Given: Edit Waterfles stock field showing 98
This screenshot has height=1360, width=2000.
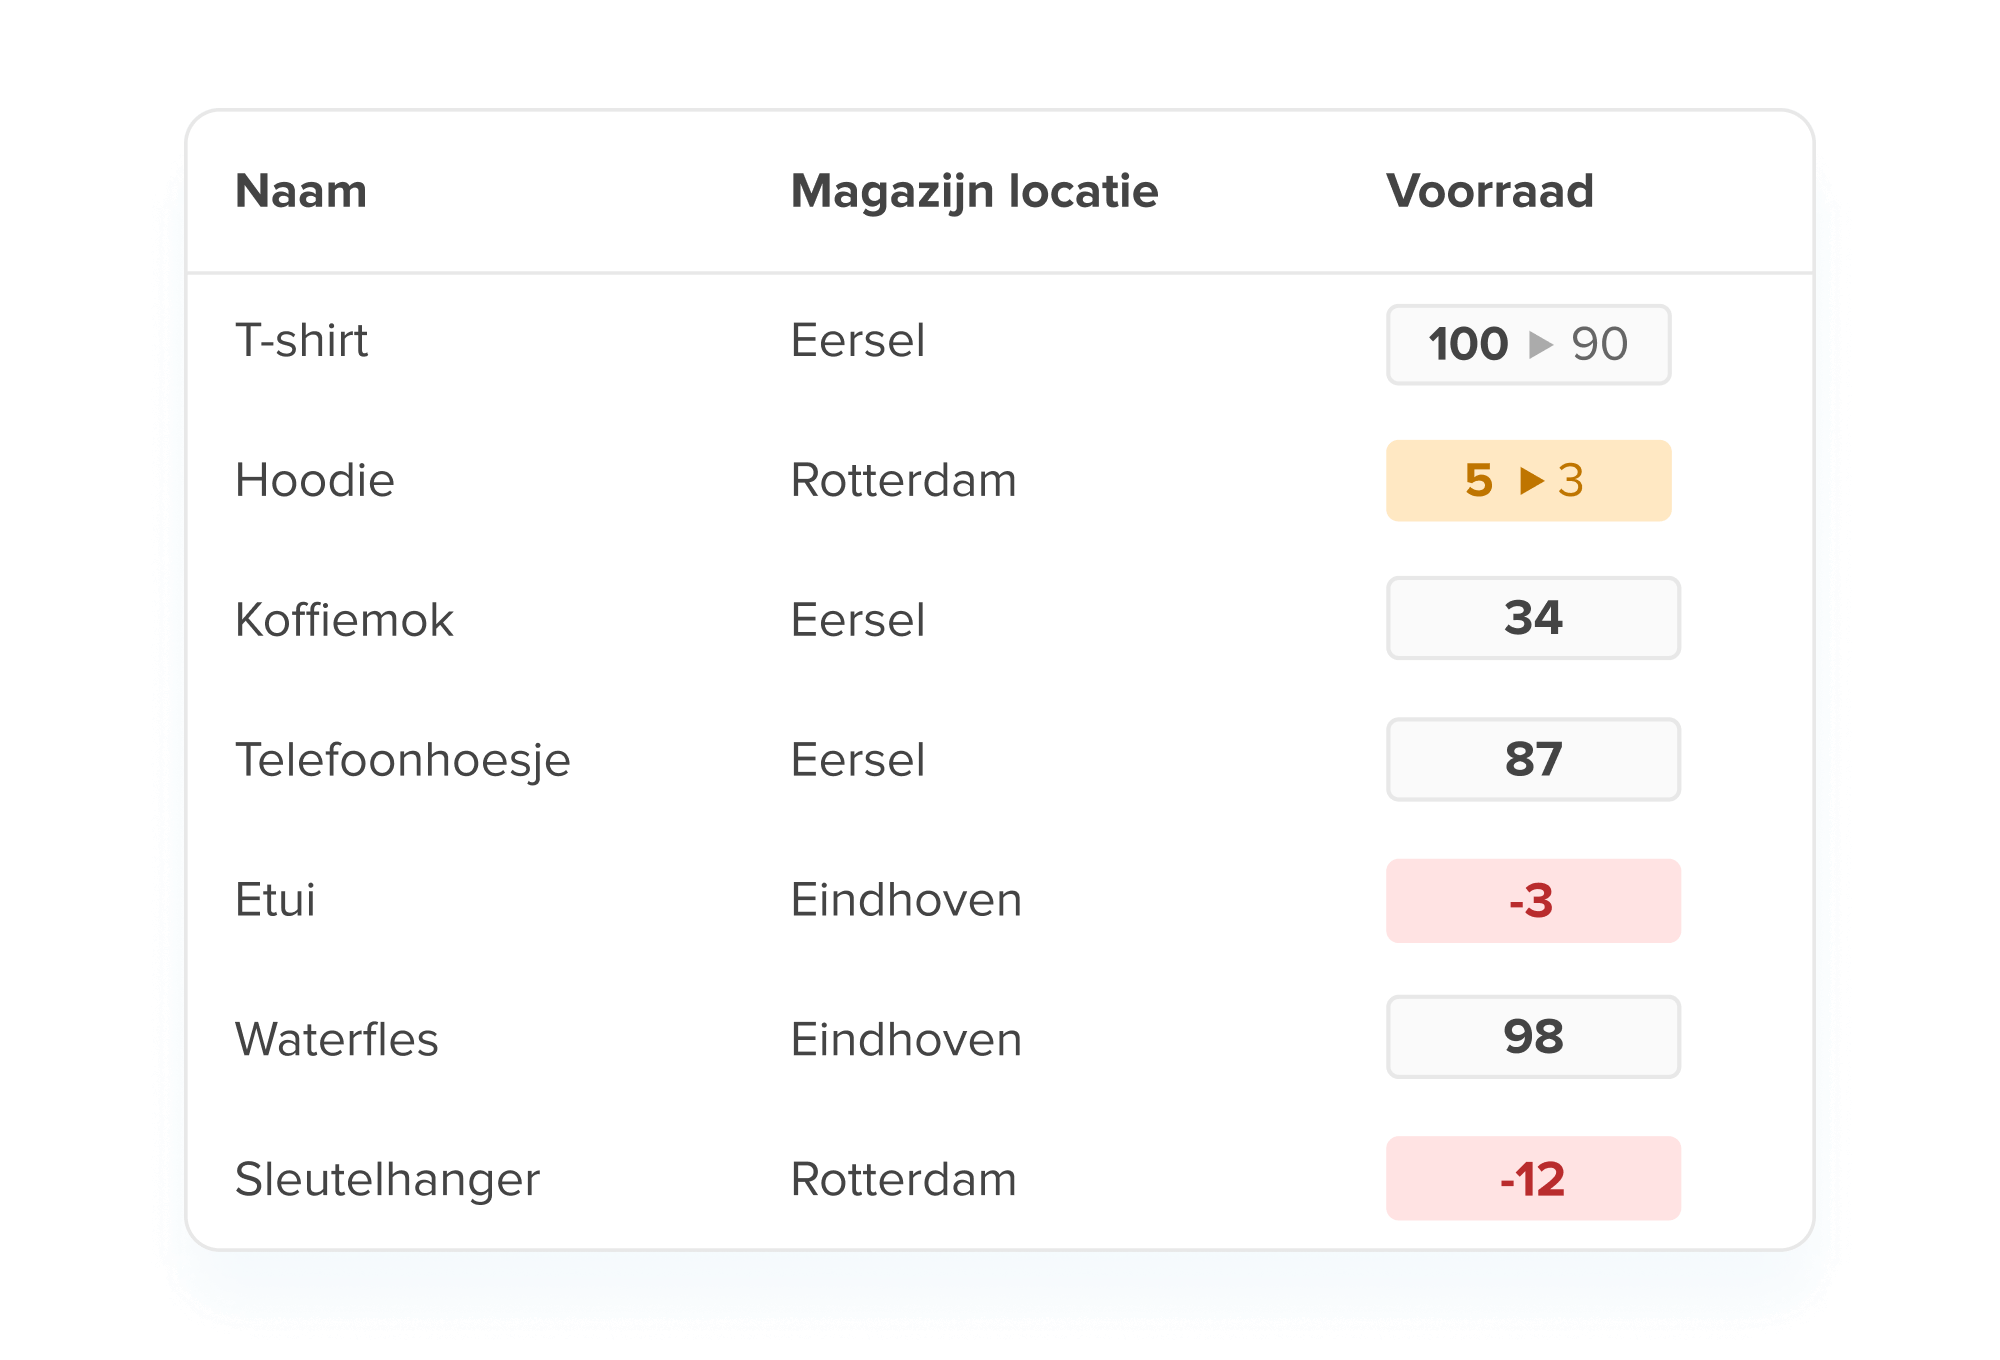Looking at the screenshot, I should (x=1532, y=1037).
